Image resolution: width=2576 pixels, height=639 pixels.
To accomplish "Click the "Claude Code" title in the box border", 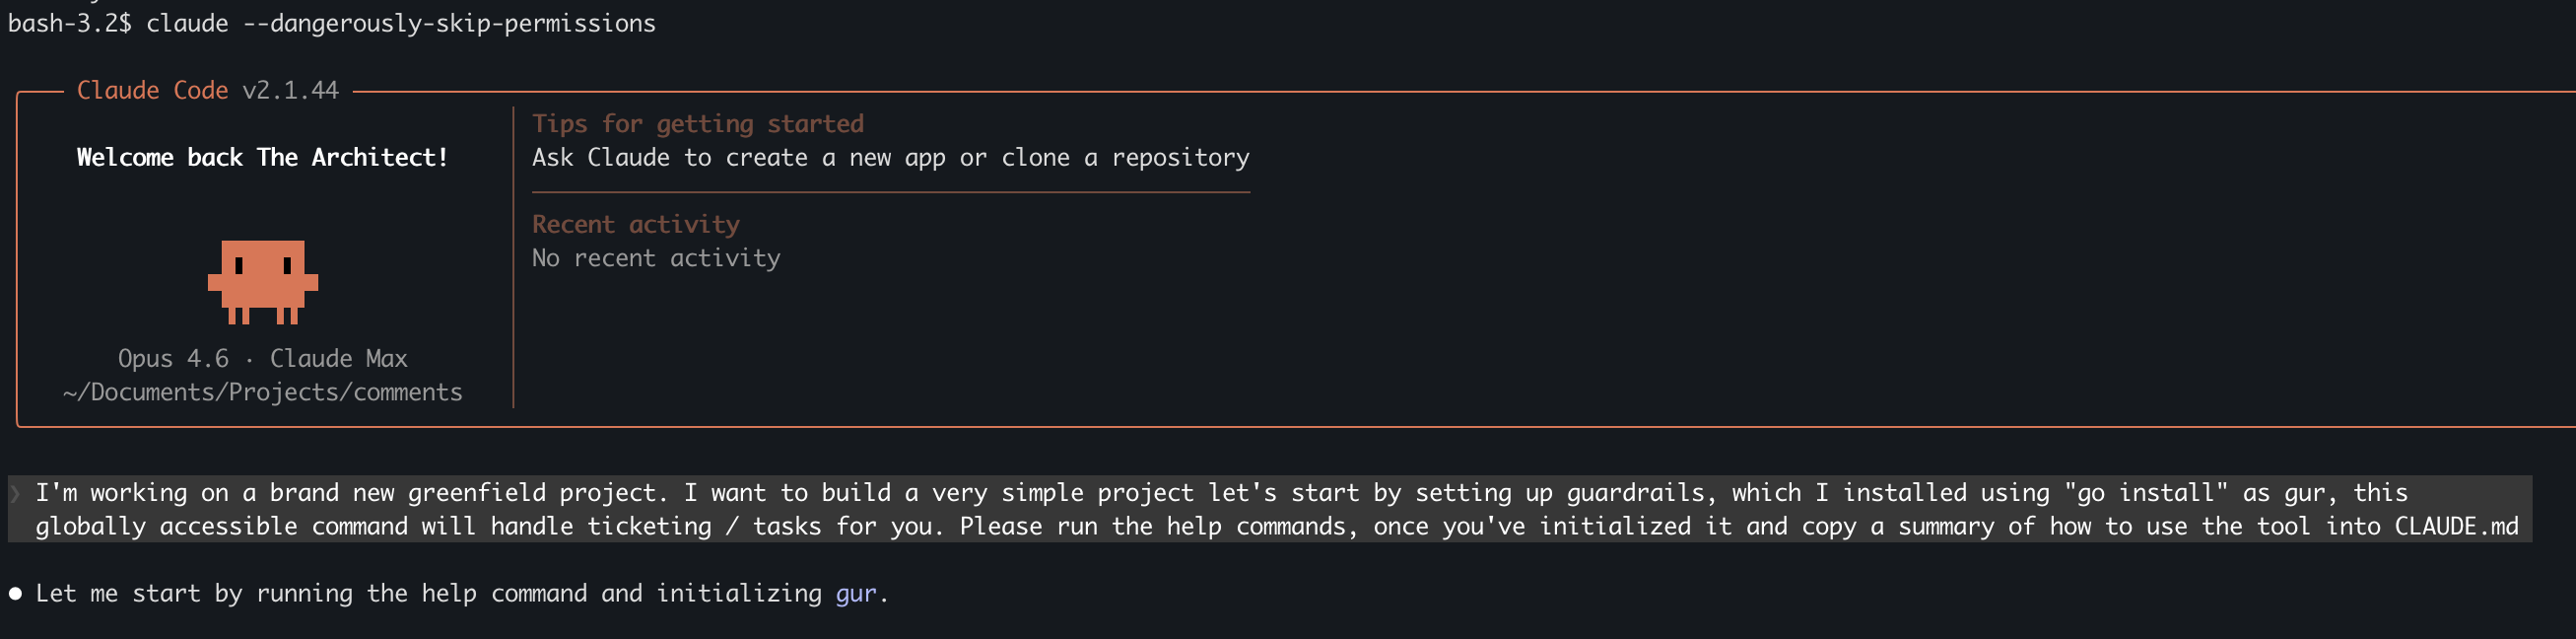I will tap(152, 90).
